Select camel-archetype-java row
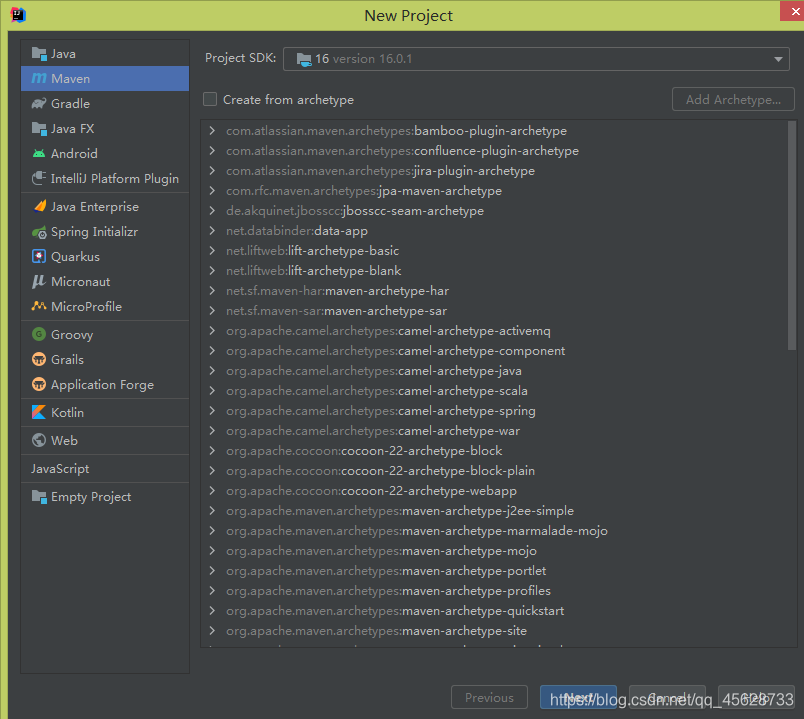Viewport: 804px width, 719px height. click(495, 371)
